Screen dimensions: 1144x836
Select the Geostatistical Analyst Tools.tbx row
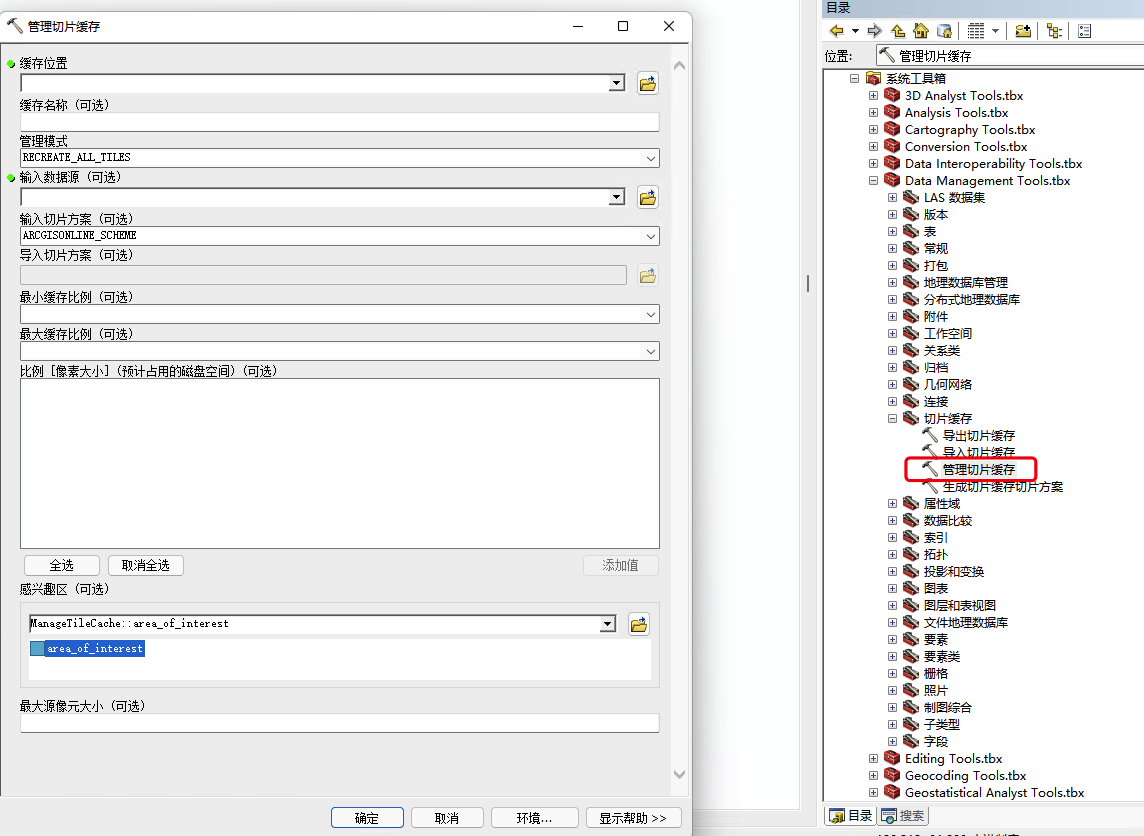[x=984, y=792]
